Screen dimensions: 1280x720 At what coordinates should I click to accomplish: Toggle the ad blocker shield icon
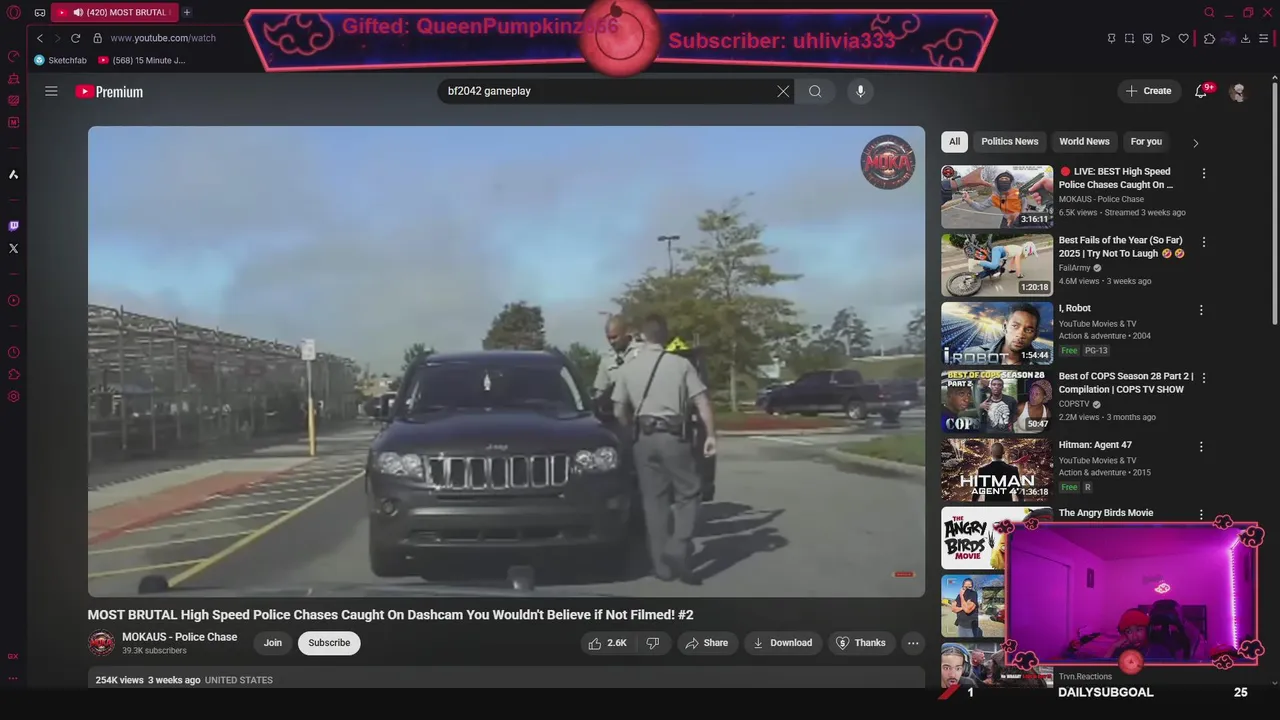point(1147,38)
